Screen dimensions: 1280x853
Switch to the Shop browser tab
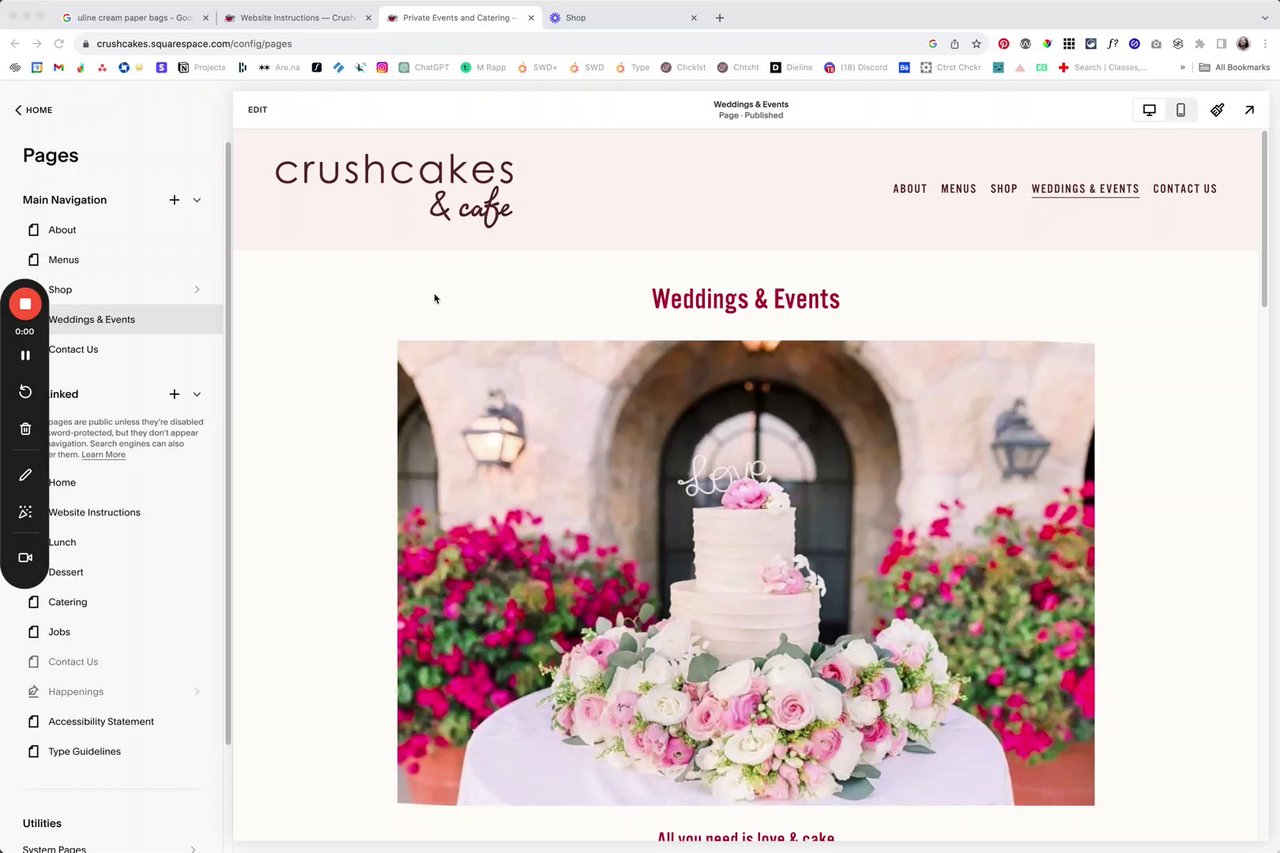point(621,17)
